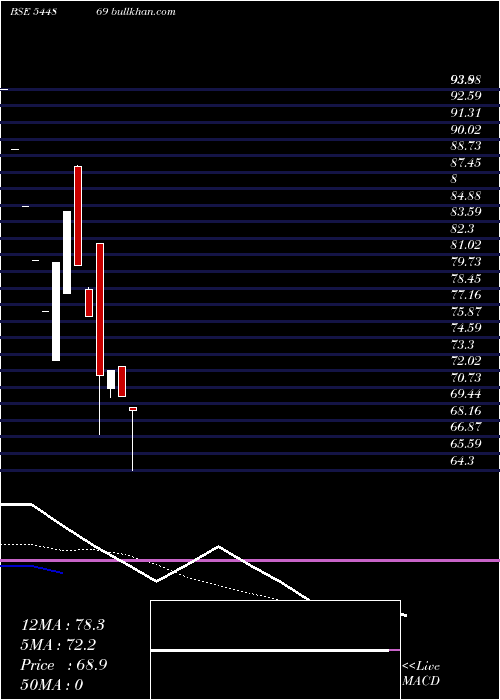Click the 79.73 price axis label
Viewport: 500px width, 700px height.
tap(466, 262)
